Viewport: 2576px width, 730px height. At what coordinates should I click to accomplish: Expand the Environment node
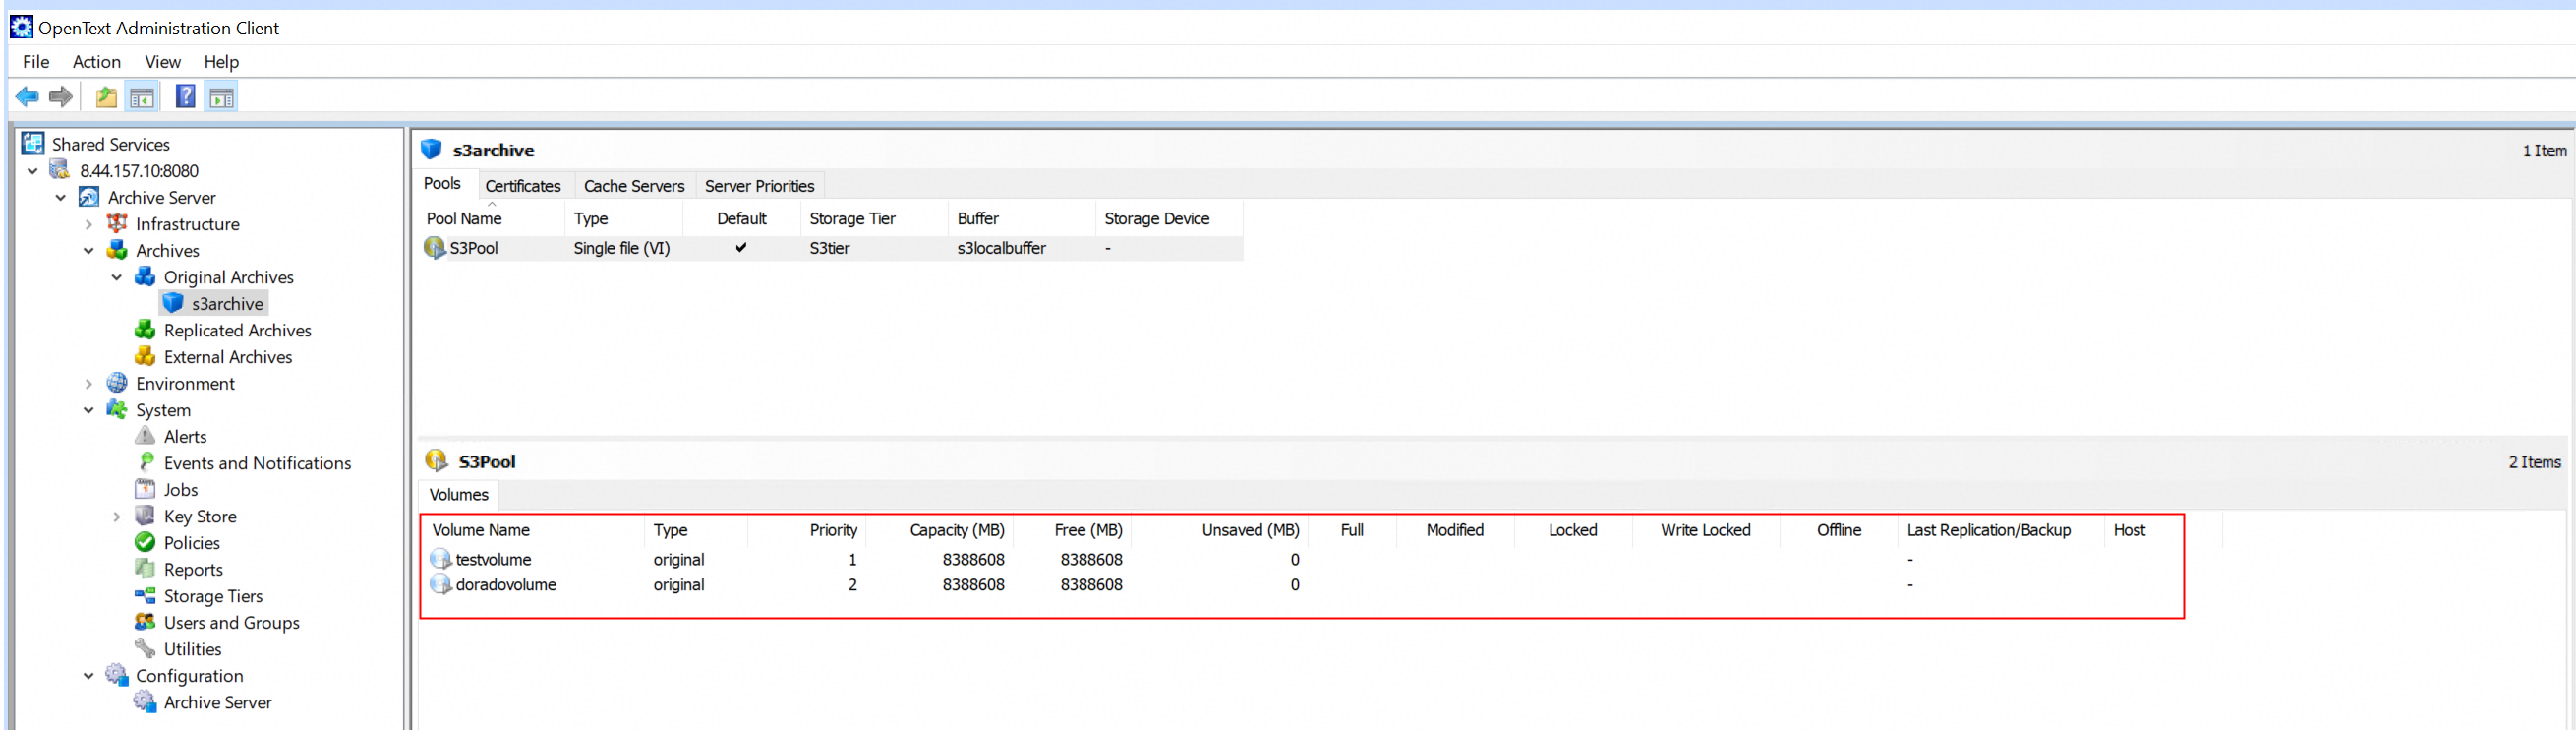tap(89, 384)
